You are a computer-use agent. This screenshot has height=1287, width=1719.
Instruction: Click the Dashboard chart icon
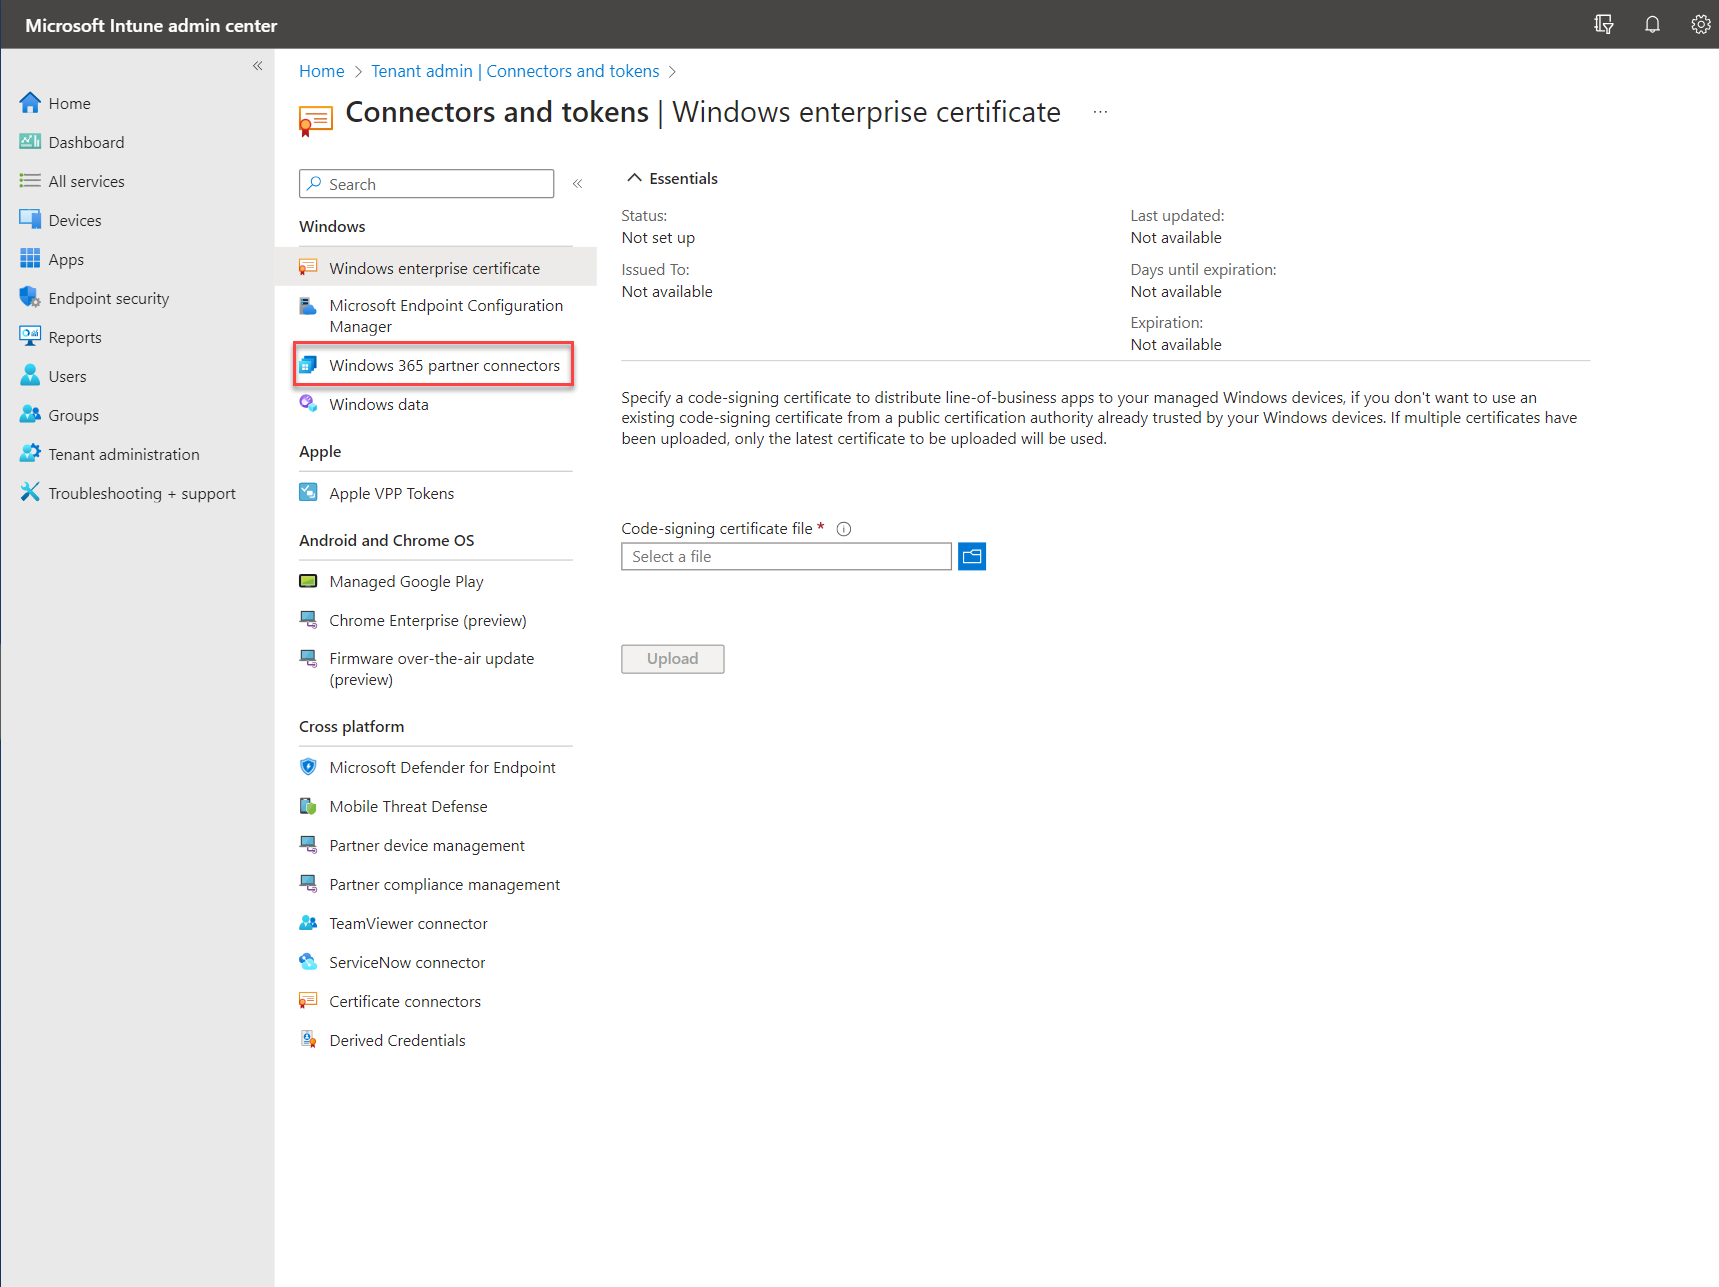30,142
